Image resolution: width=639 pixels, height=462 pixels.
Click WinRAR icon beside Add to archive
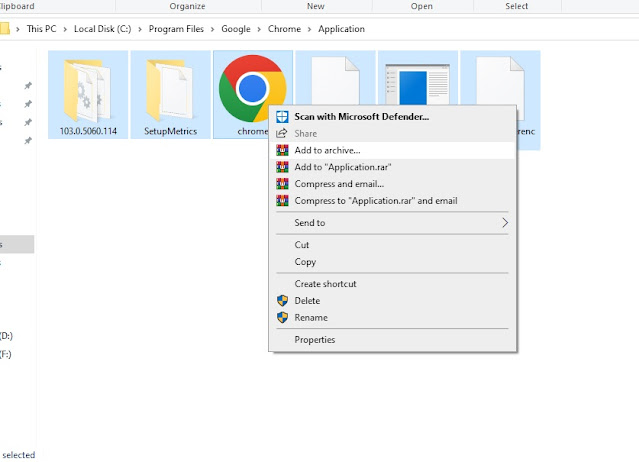tap(282, 150)
